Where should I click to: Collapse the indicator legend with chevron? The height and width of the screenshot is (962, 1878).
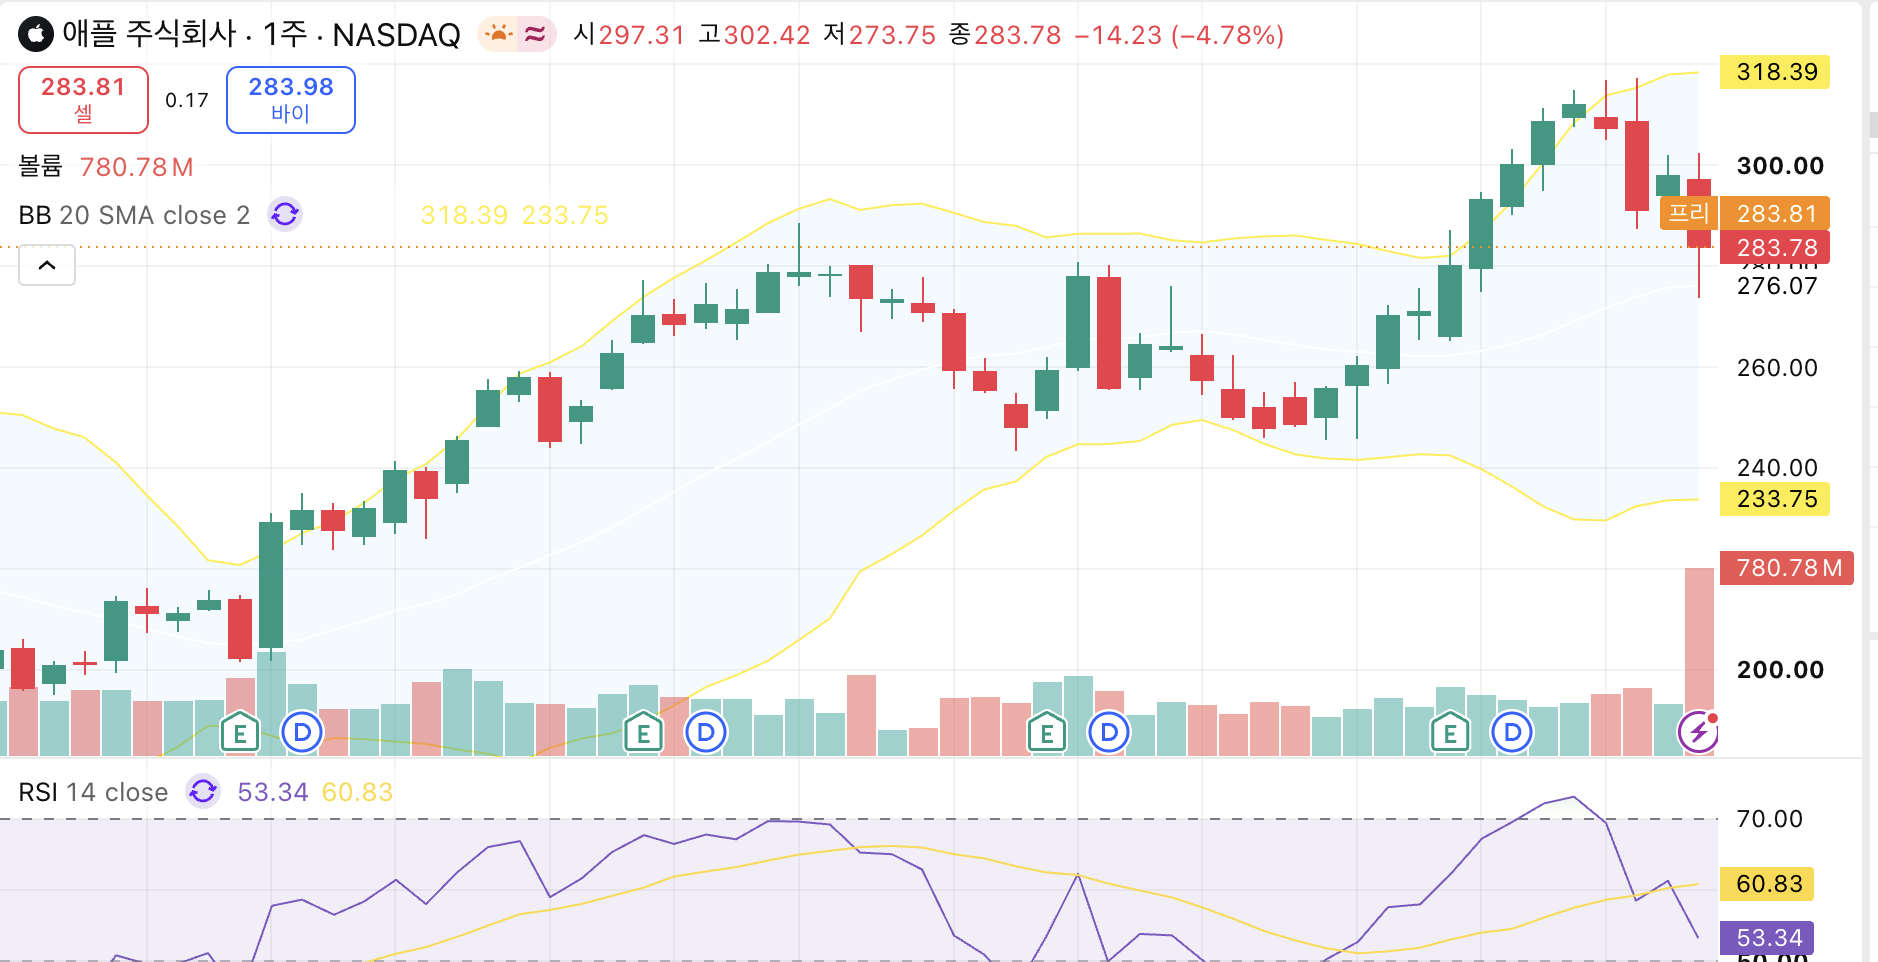[x=47, y=266]
